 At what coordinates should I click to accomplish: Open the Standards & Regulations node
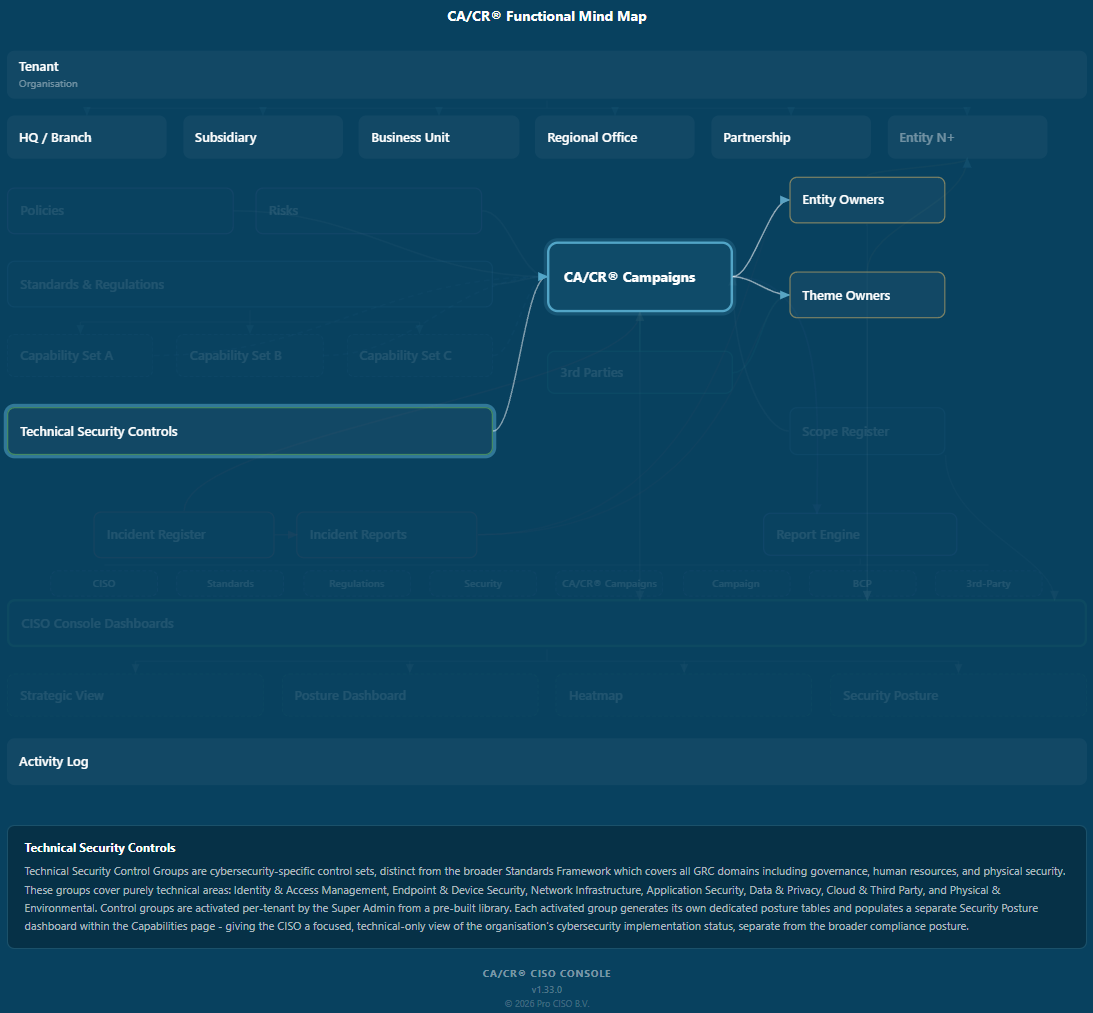point(250,284)
